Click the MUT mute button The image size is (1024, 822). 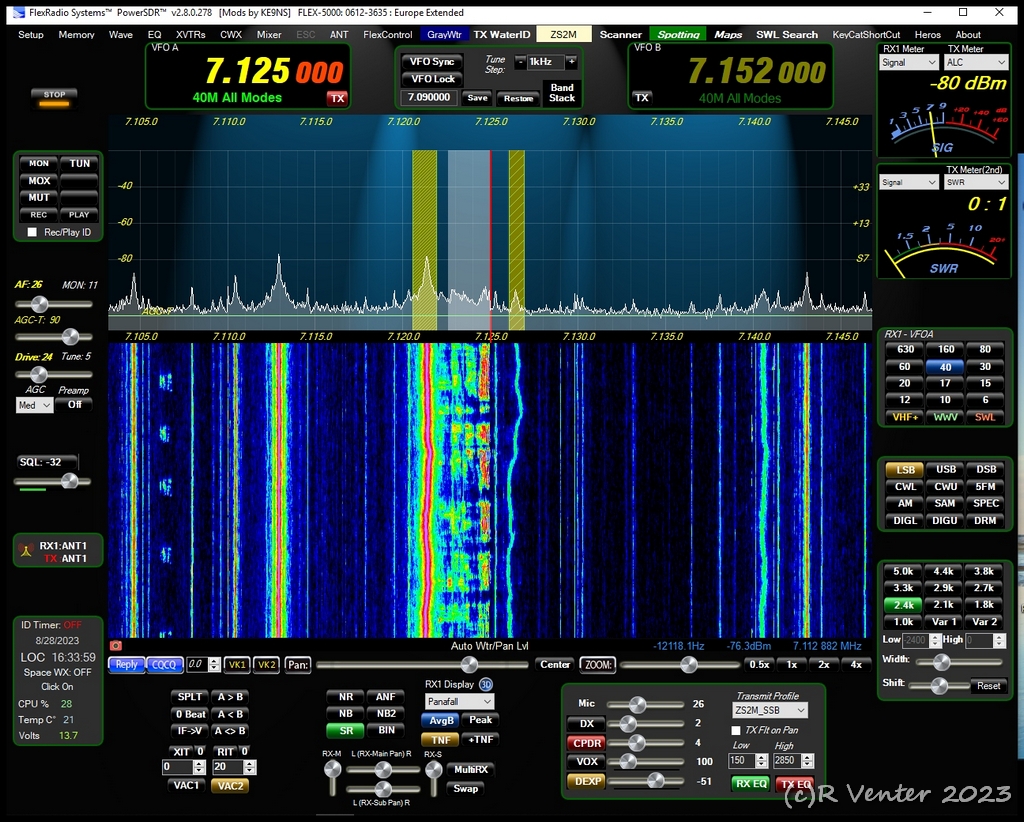pyautogui.click(x=39, y=198)
